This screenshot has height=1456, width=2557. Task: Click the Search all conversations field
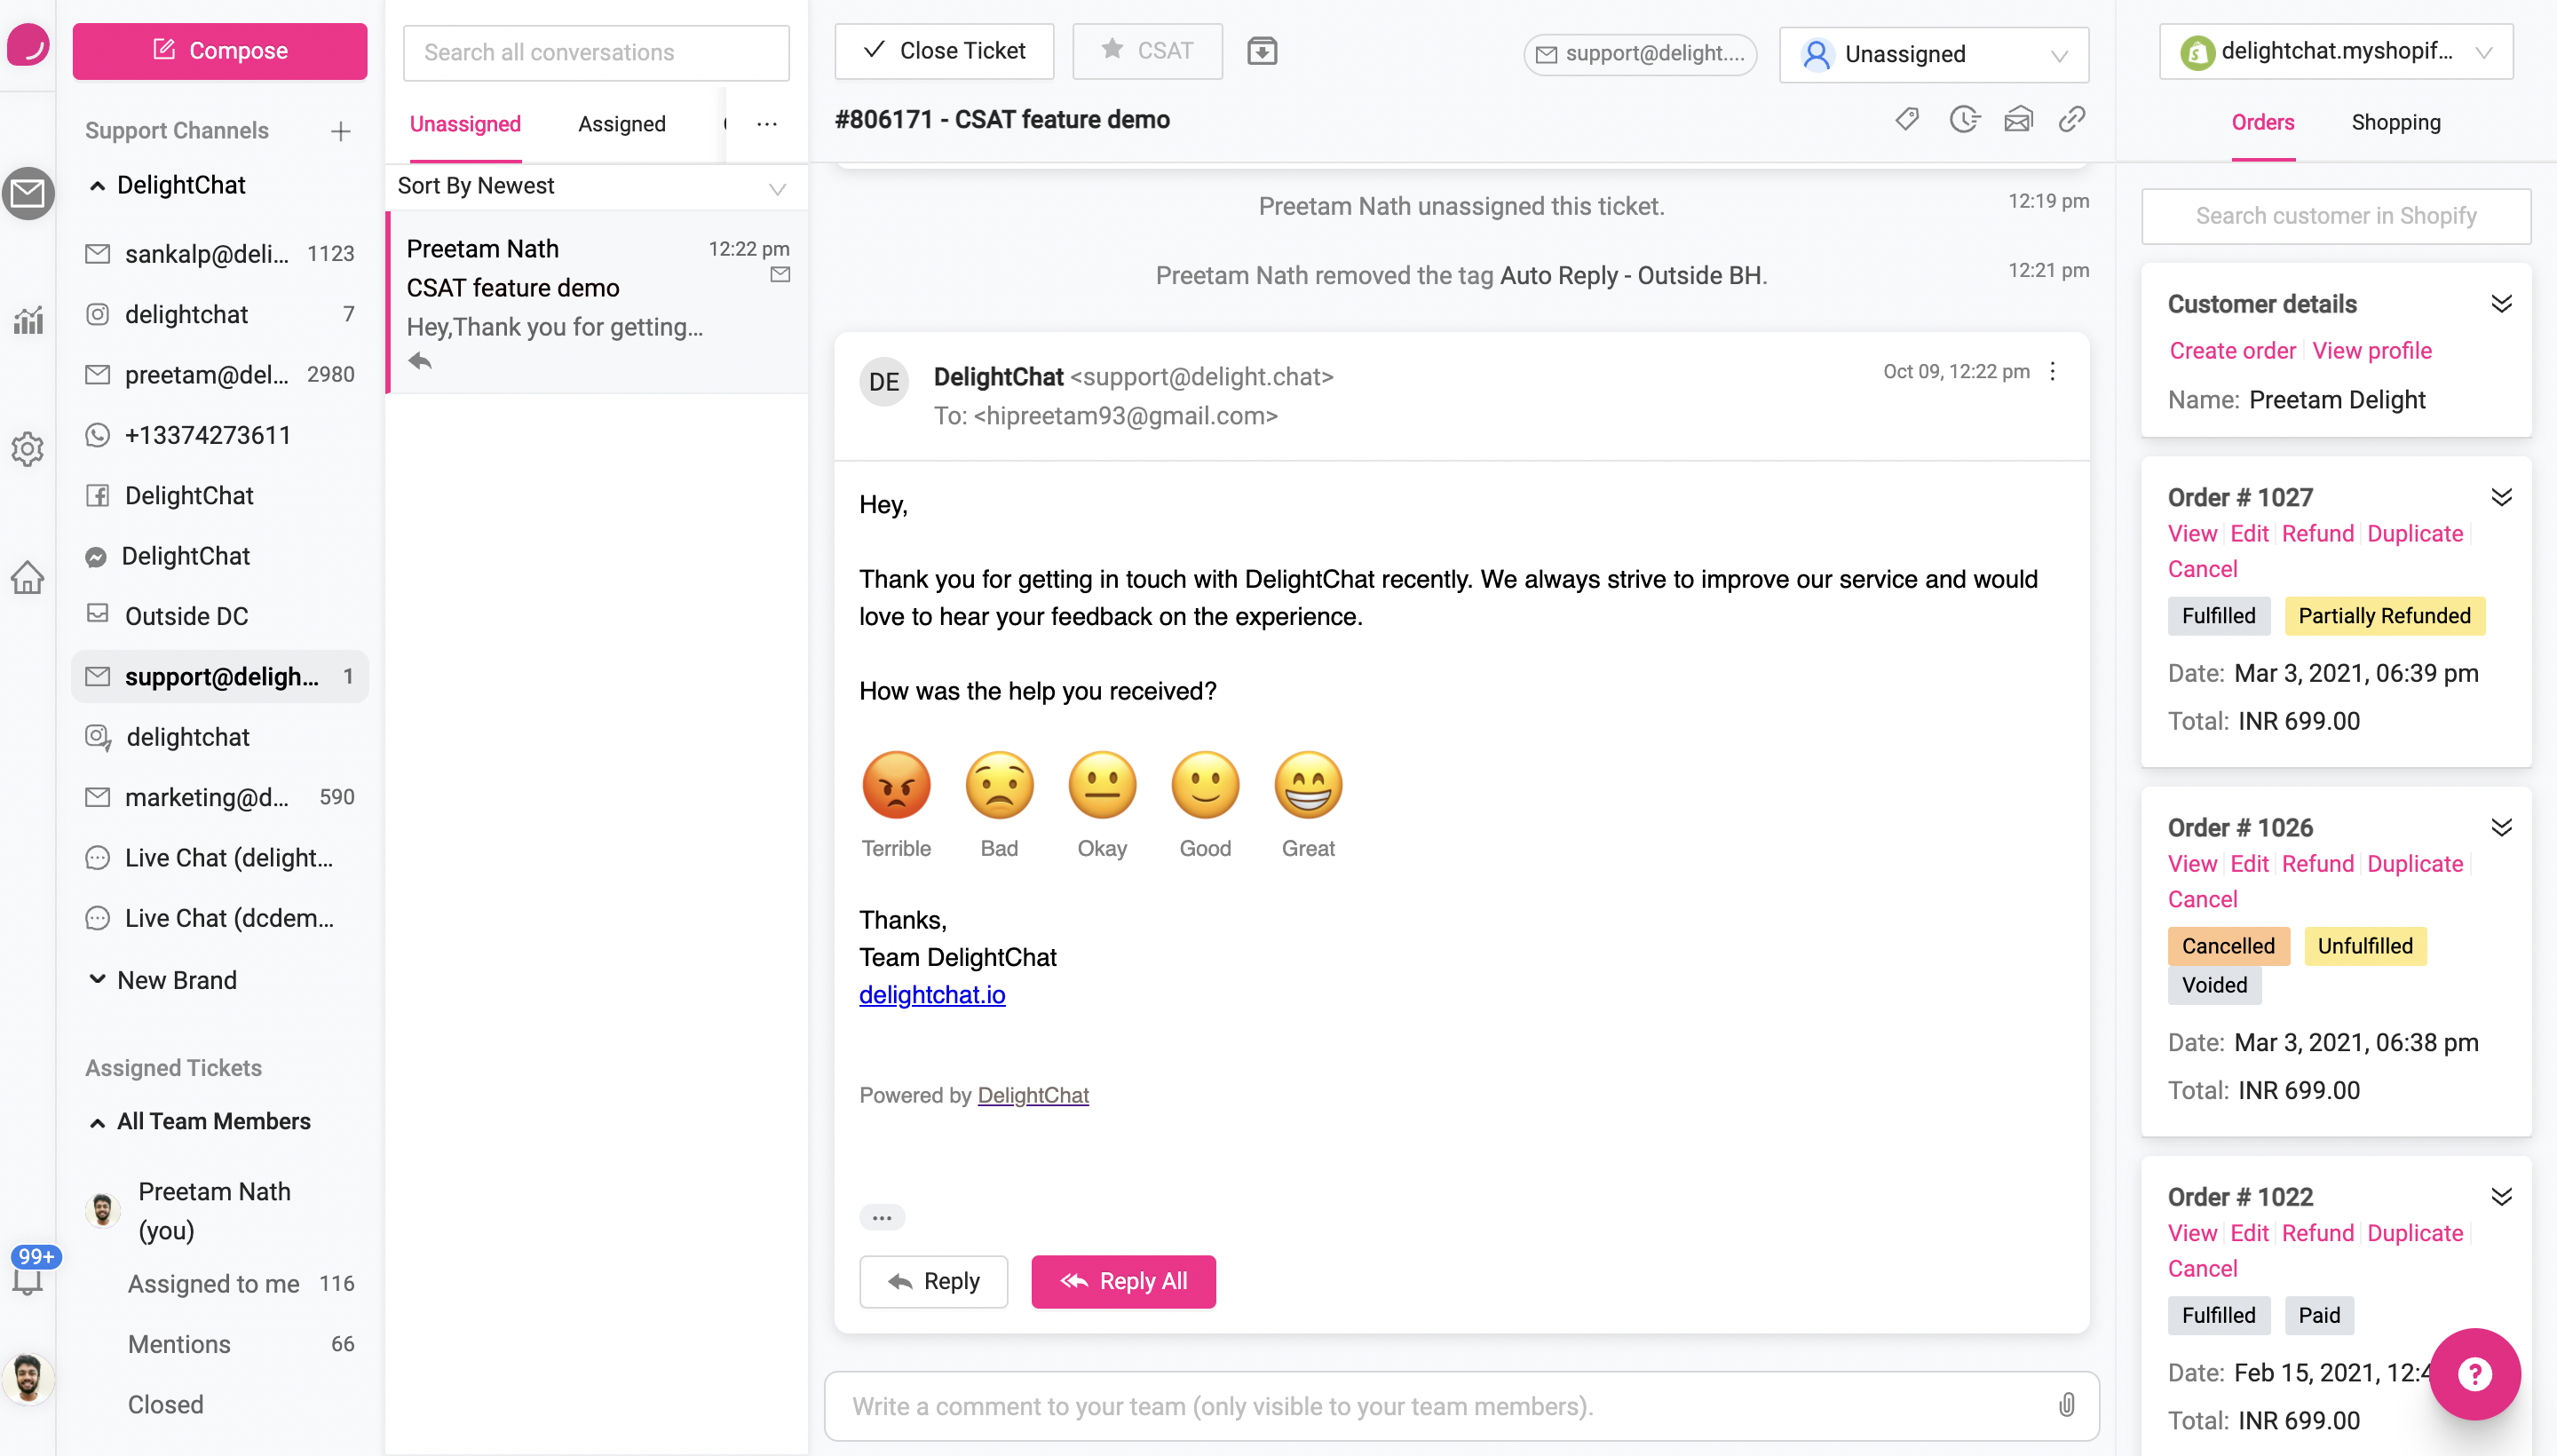(596, 52)
